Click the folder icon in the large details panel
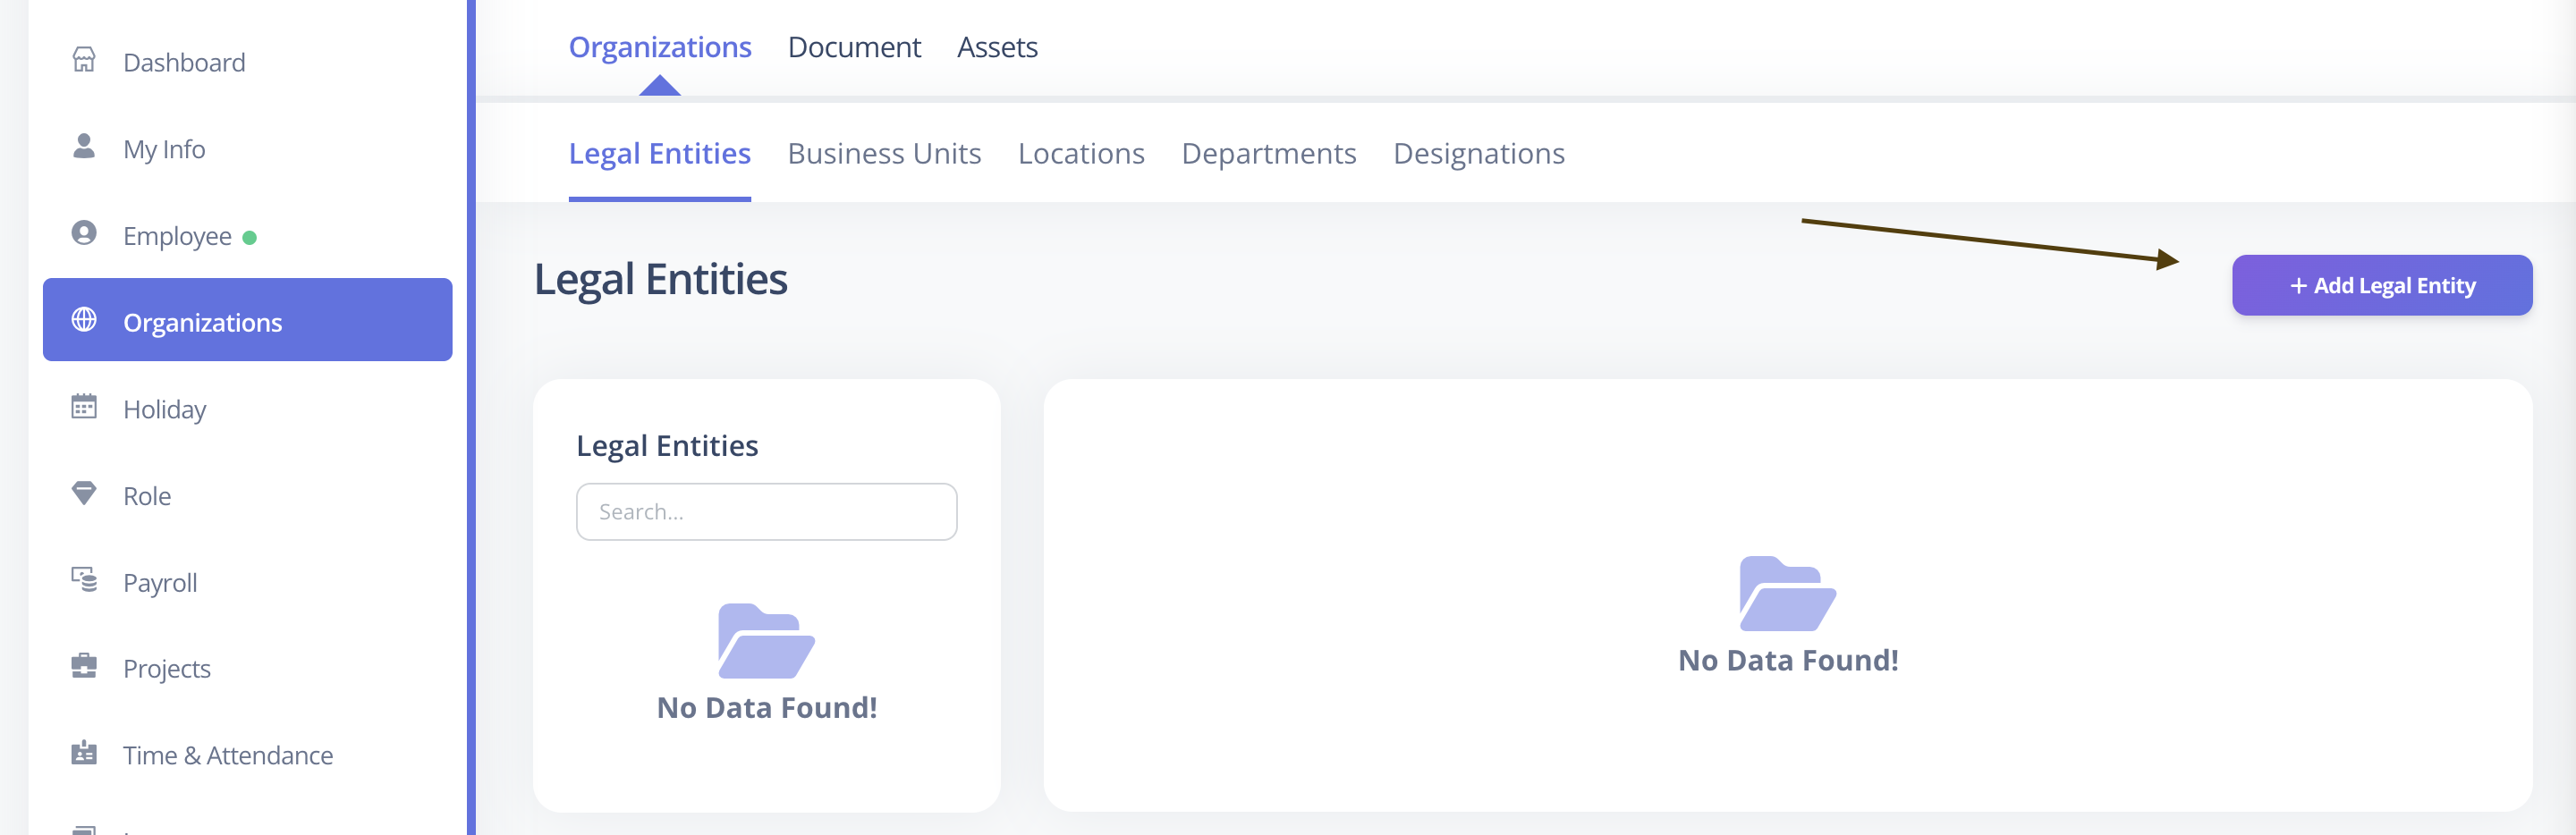2576x835 pixels. (x=1788, y=594)
